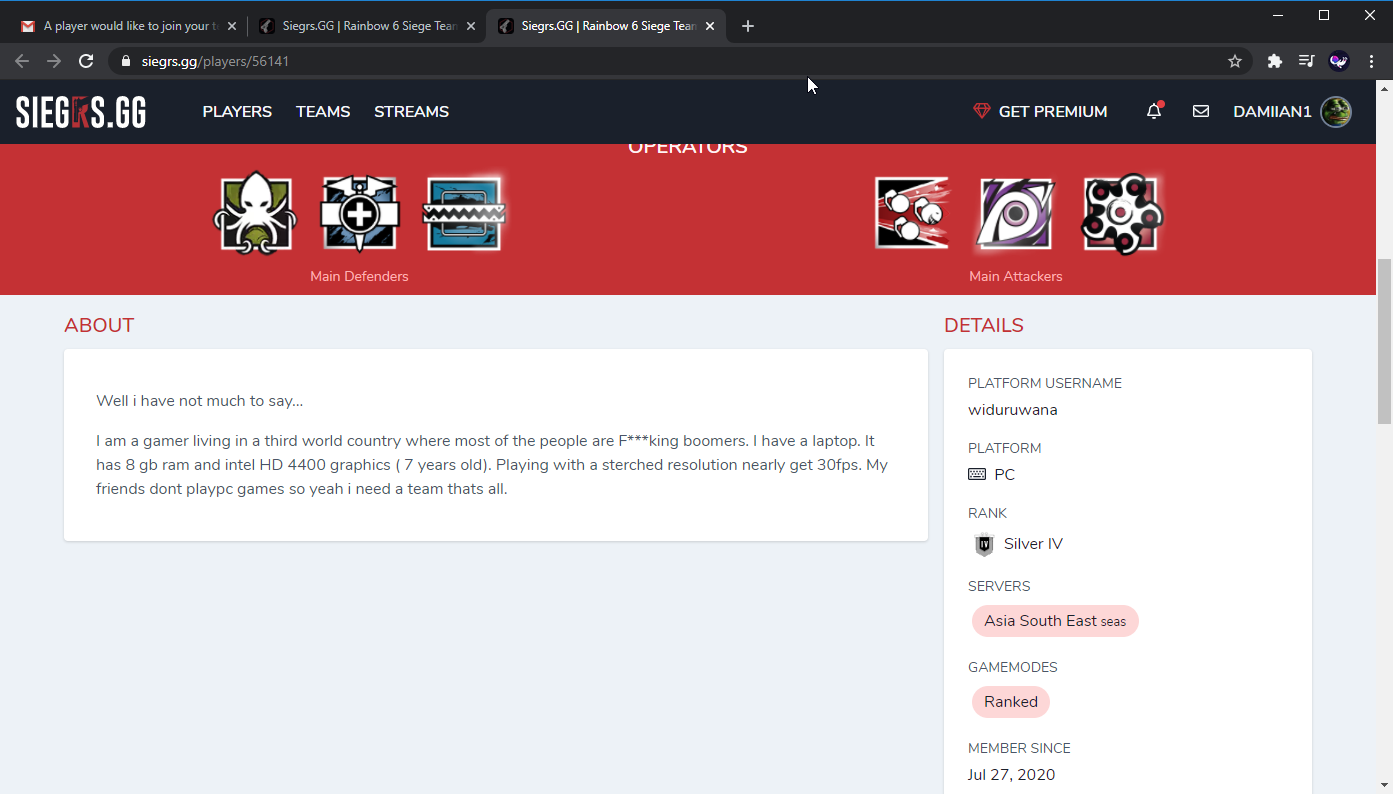Viewport: 1393px width, 794px height.
Task: Click the zigzag-line defender operator icon
Action: click(464, 214)
